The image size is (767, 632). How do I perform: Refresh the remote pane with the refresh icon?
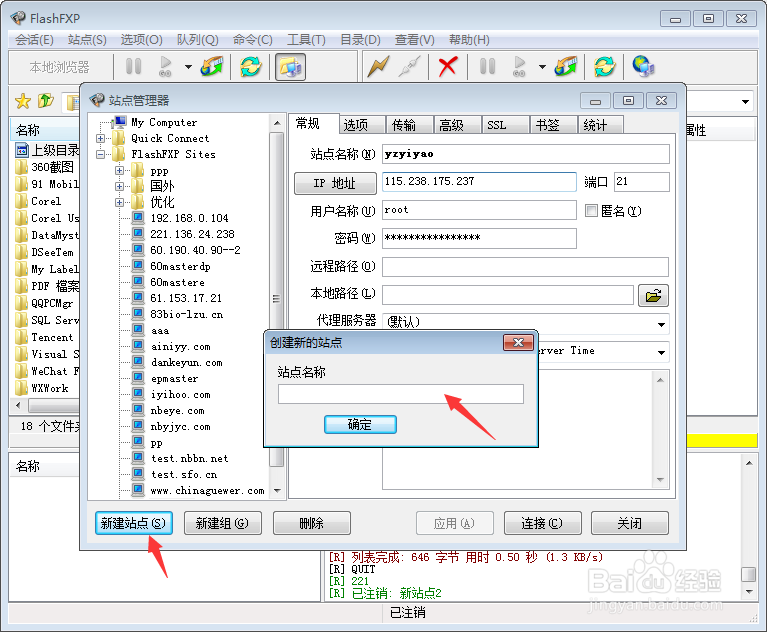(x=605, y=66)
